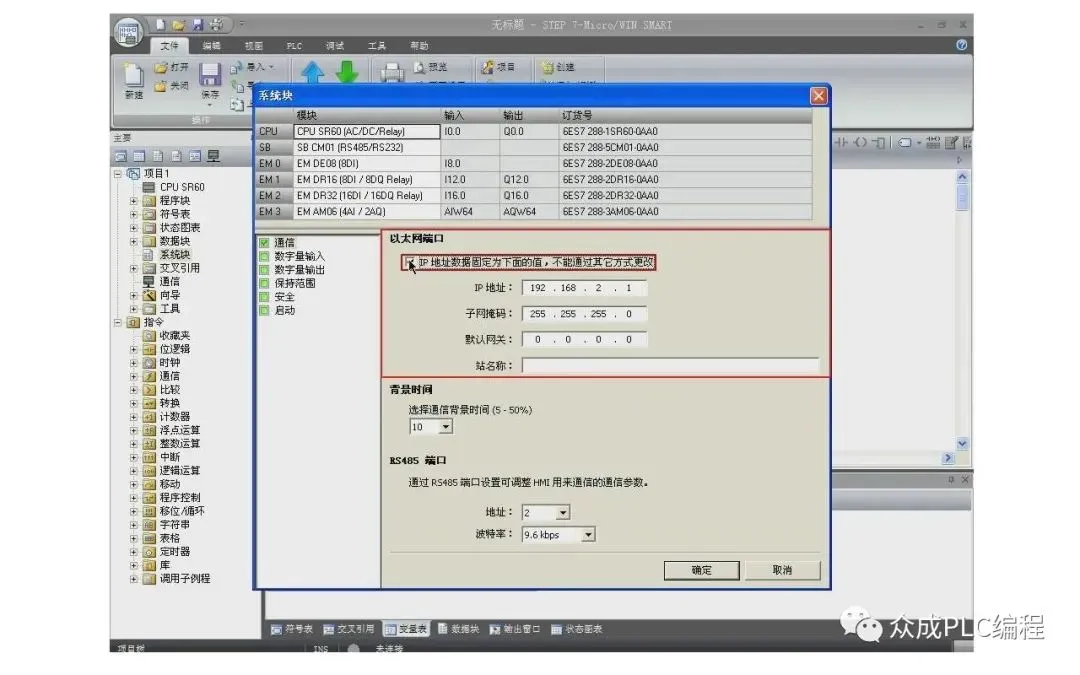Open the 编辑 ribbon tab
The width and height of the screenshot is (1080, 675).
[x=211, y=45]
